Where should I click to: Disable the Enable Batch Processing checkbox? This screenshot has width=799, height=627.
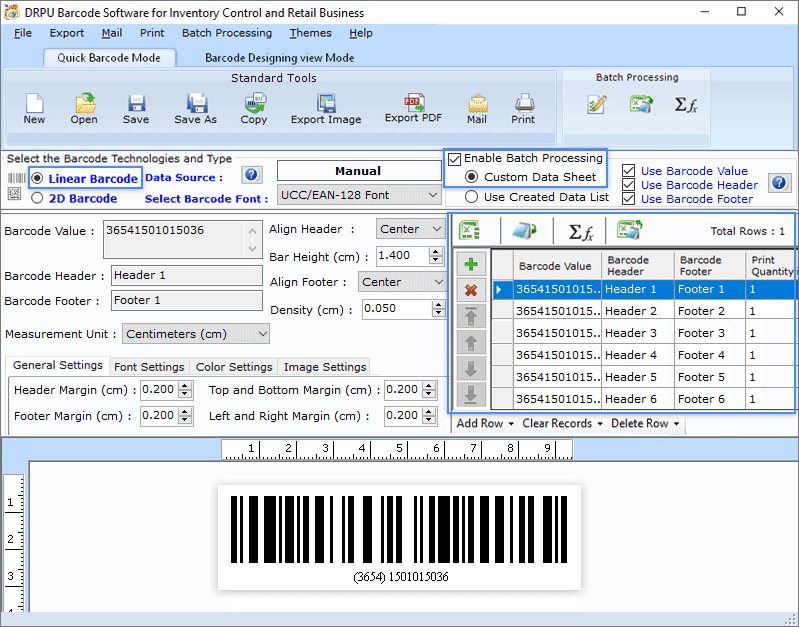pyautogui.click(x=455, y=158)
